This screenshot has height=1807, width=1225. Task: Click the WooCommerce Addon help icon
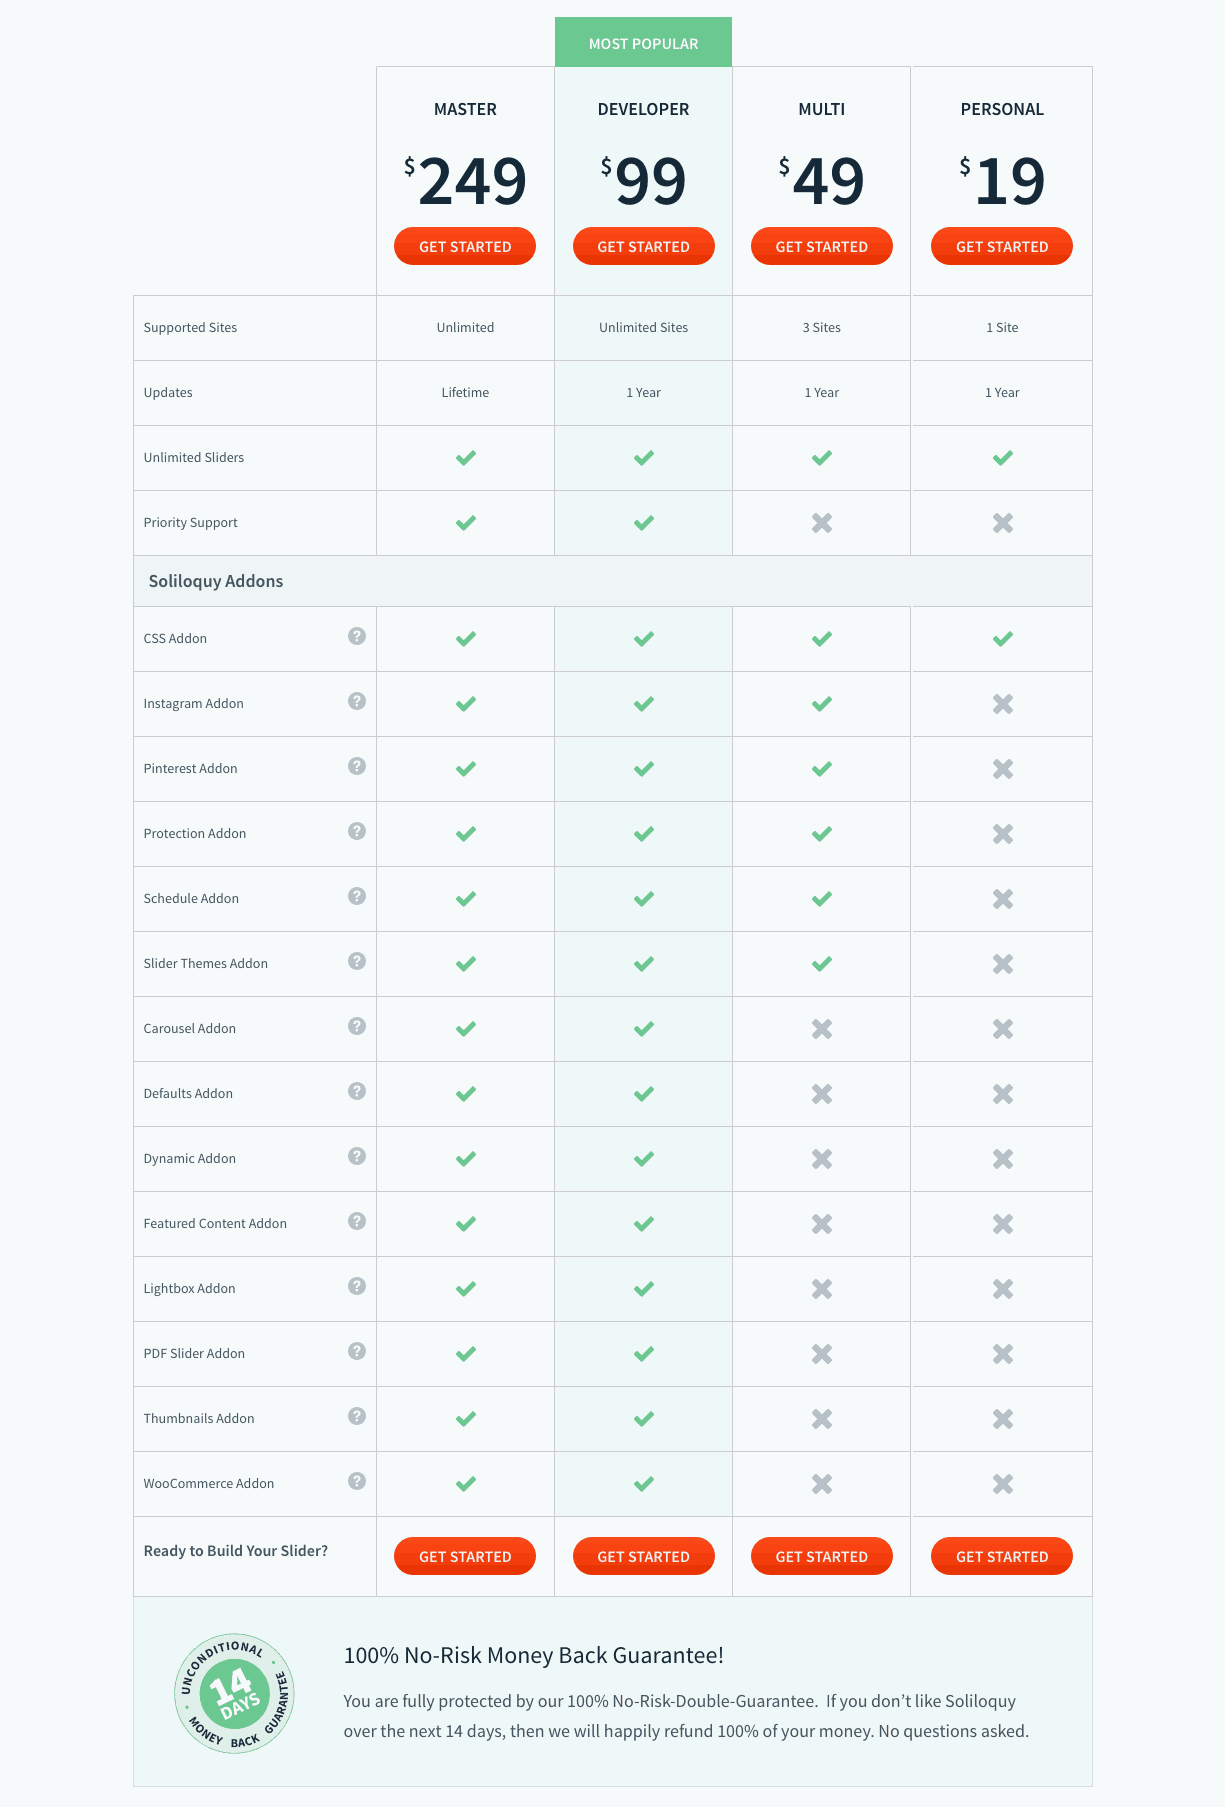(x=357, y=1481)
